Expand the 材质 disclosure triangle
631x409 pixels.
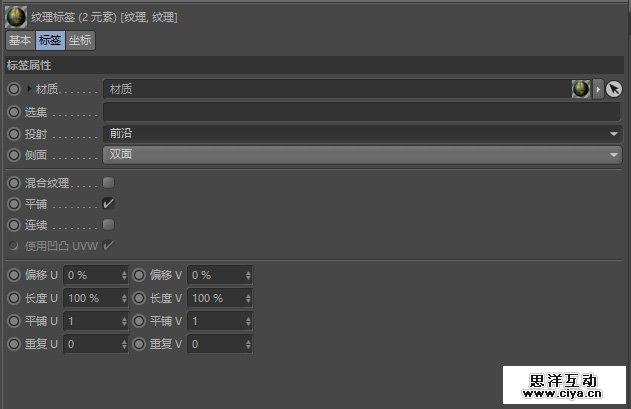coord(29,89)
